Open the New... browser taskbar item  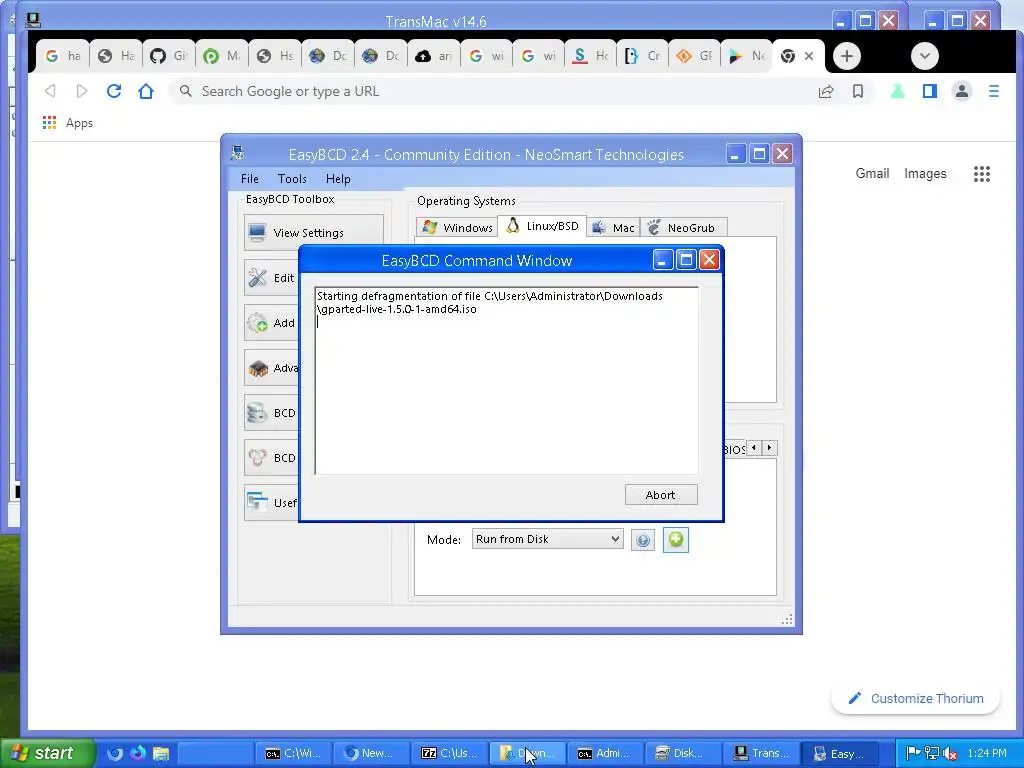coord(371,753)
